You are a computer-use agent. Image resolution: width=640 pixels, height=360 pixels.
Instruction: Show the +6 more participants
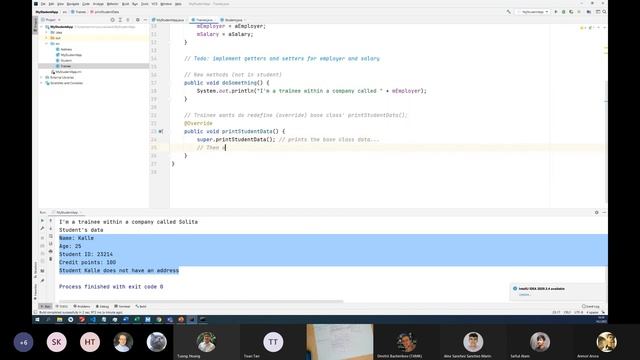pos(23,342)
